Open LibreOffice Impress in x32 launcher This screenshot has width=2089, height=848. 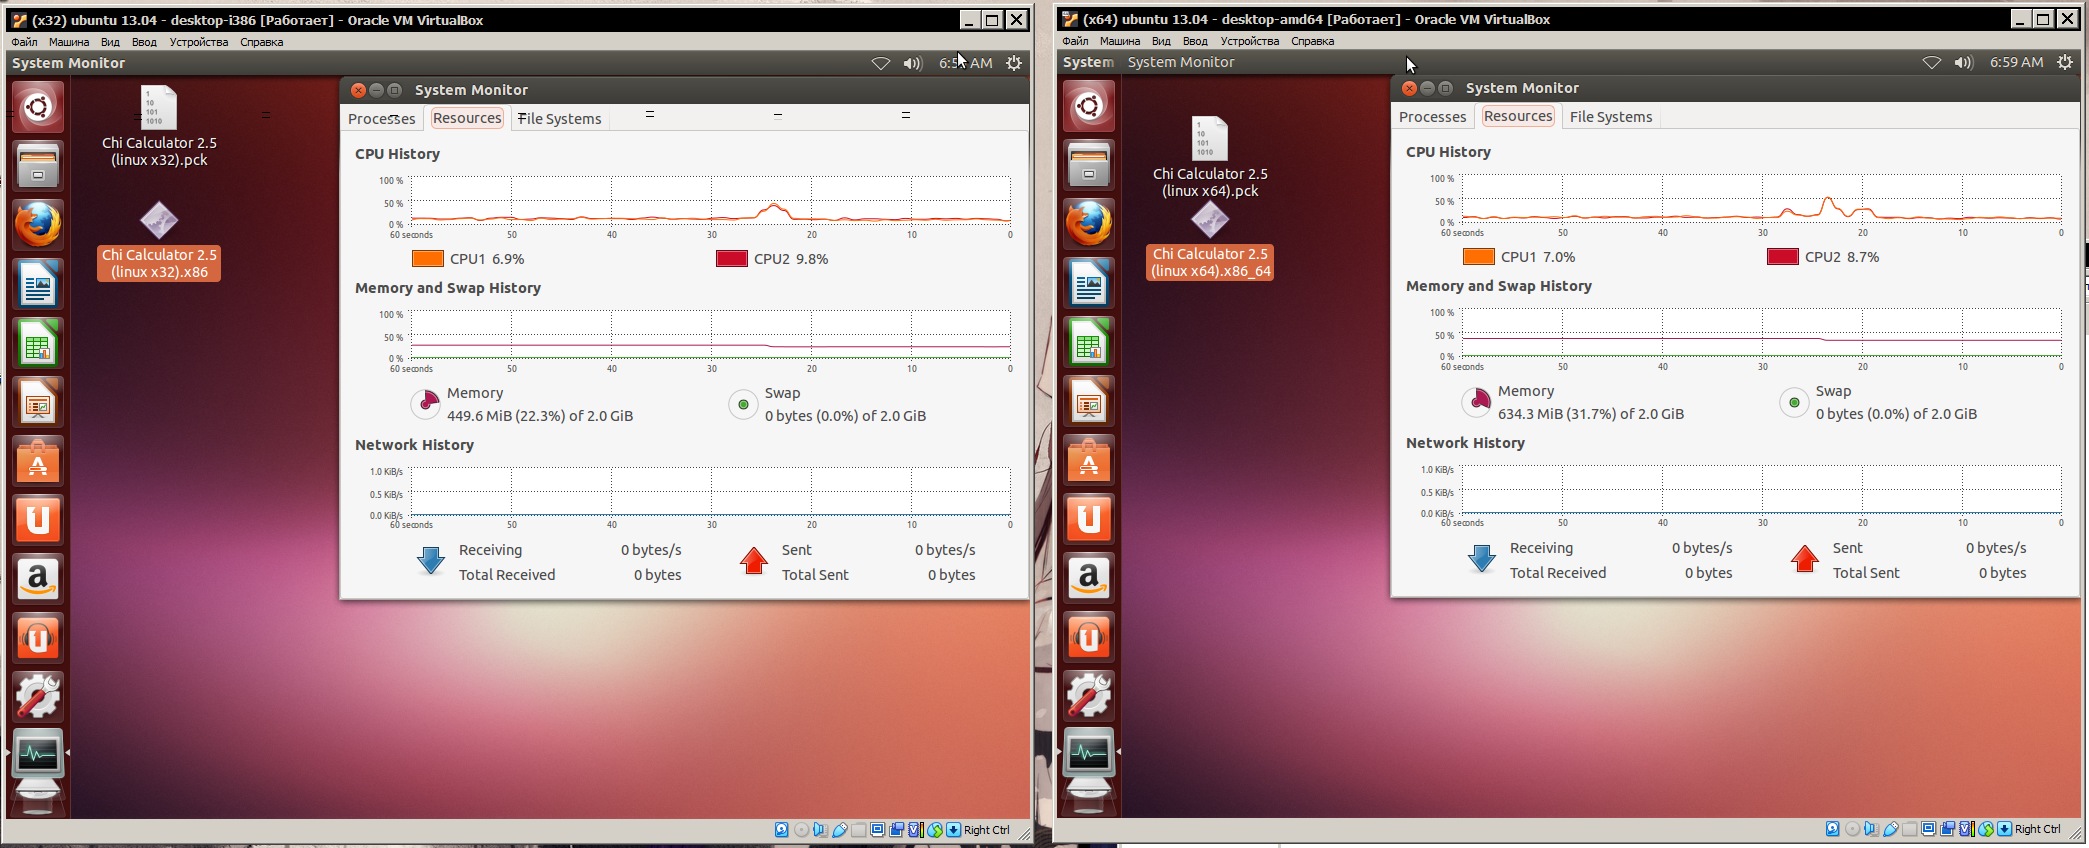coord(38,402)
